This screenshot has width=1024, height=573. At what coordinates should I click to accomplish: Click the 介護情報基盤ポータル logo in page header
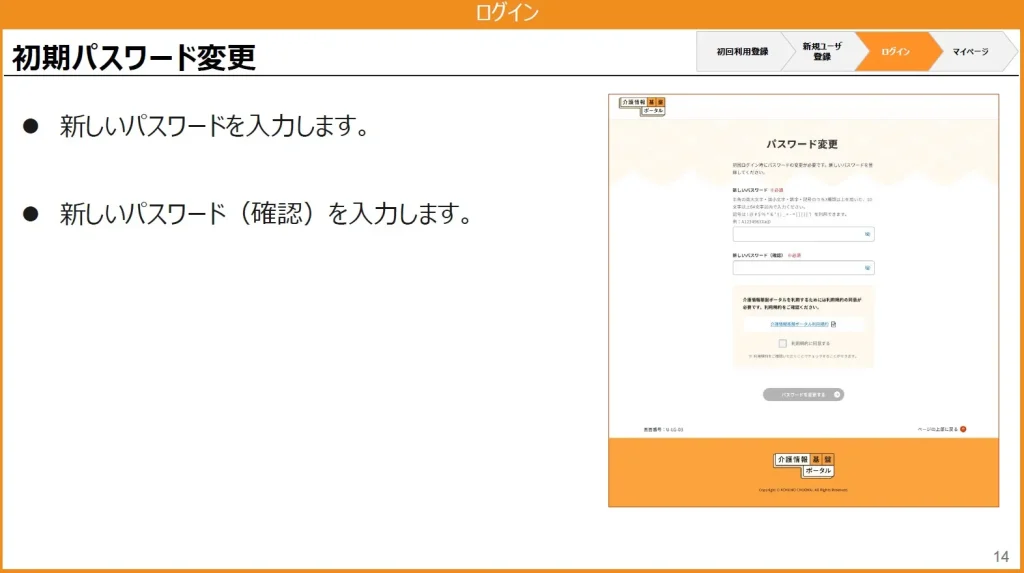click(642, 105)
